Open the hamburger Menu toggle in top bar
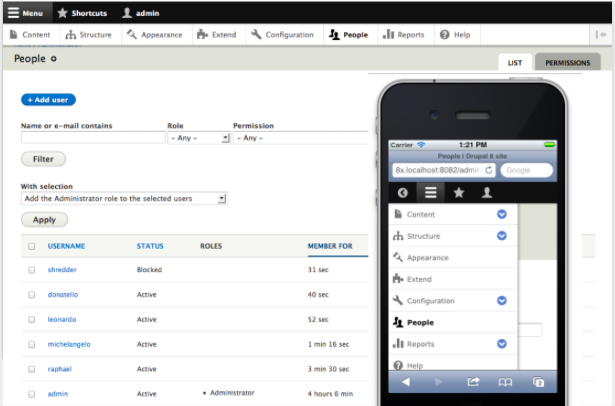615x406 pixels. [x=25, y=13]
